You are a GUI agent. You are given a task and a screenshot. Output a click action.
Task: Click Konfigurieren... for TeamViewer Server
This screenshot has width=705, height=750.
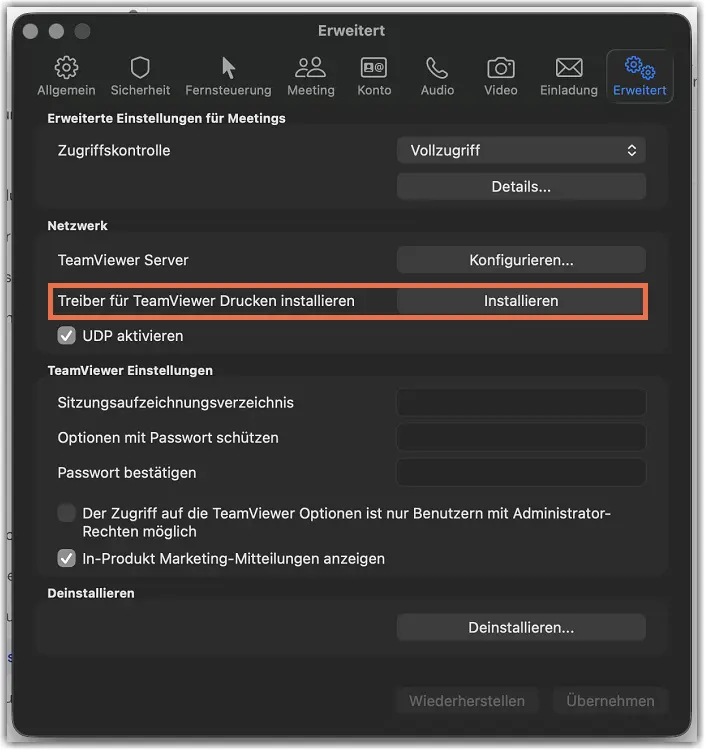[x=521, y=260]
